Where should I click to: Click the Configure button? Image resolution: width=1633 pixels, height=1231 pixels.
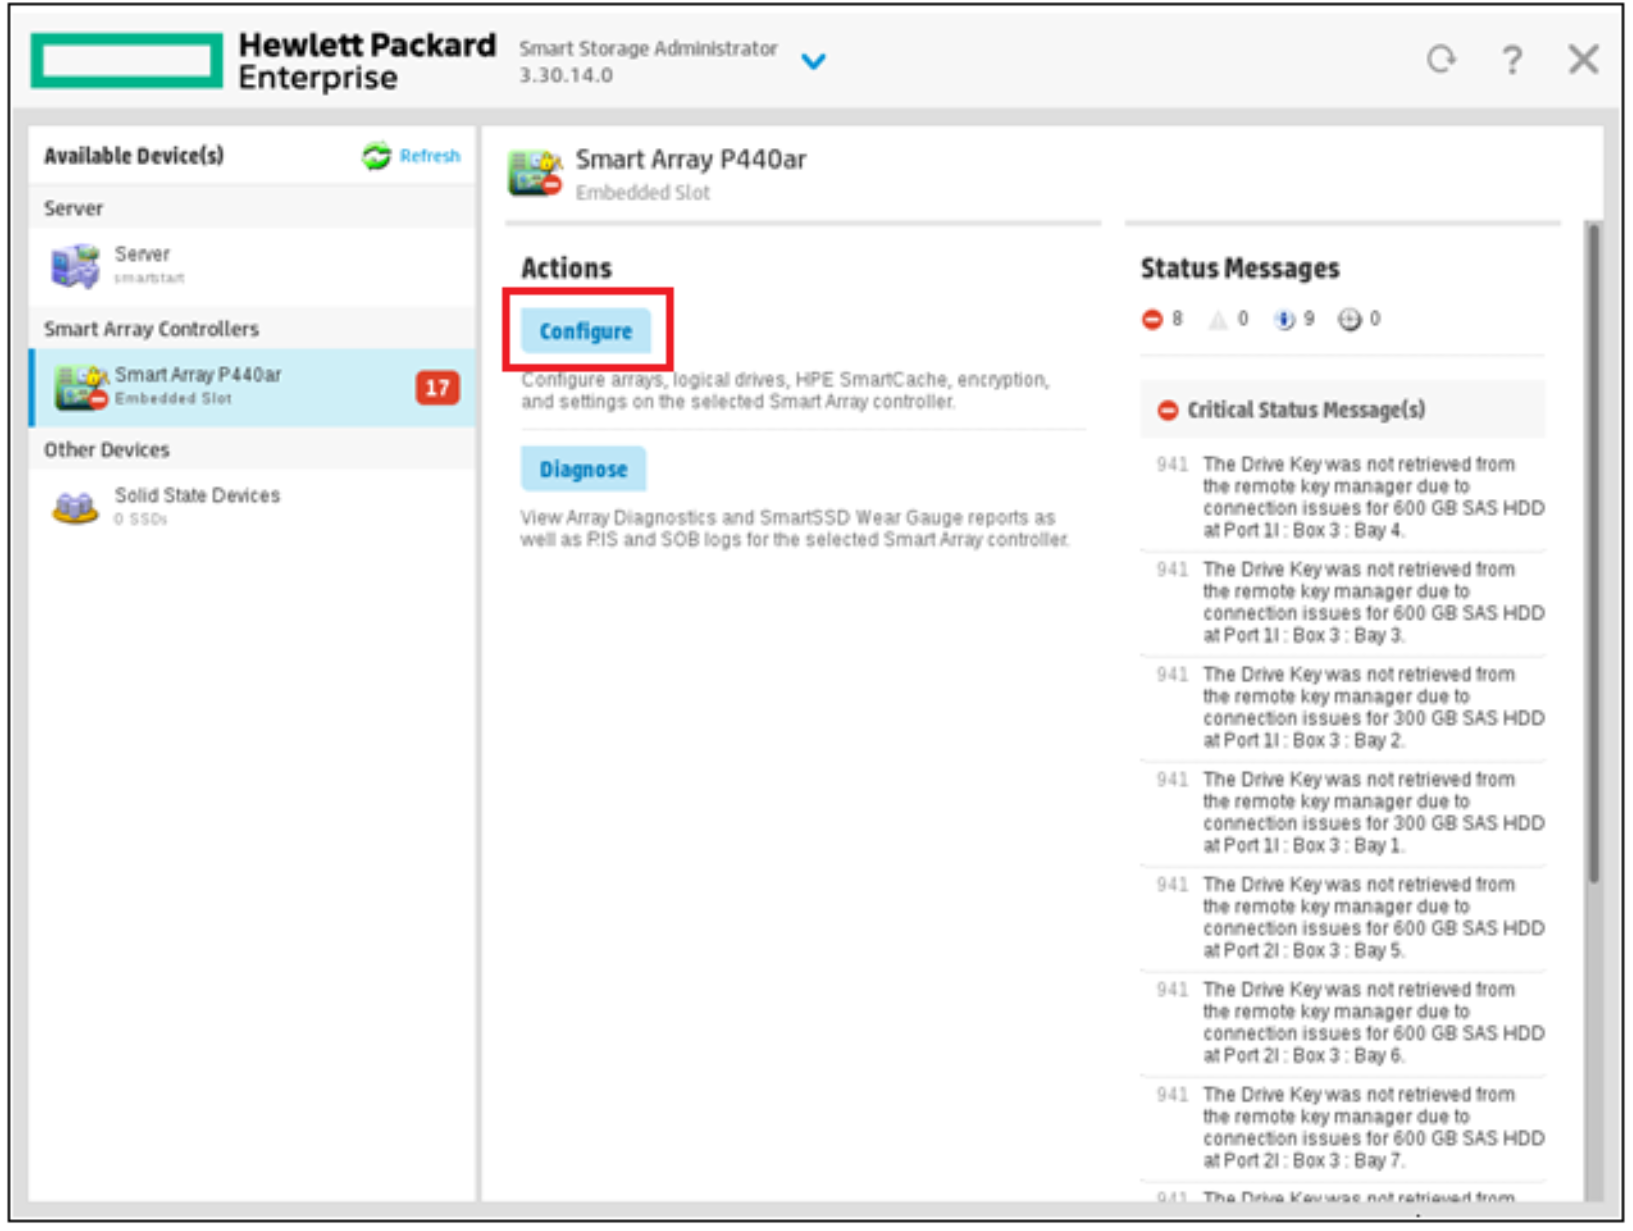click(x=586, y=331)
